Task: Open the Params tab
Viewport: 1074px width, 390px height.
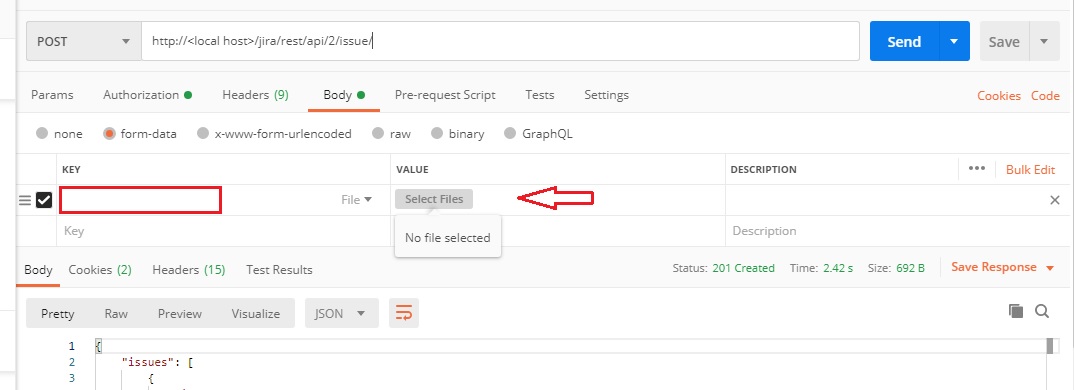Action: [x=52, y=95]
